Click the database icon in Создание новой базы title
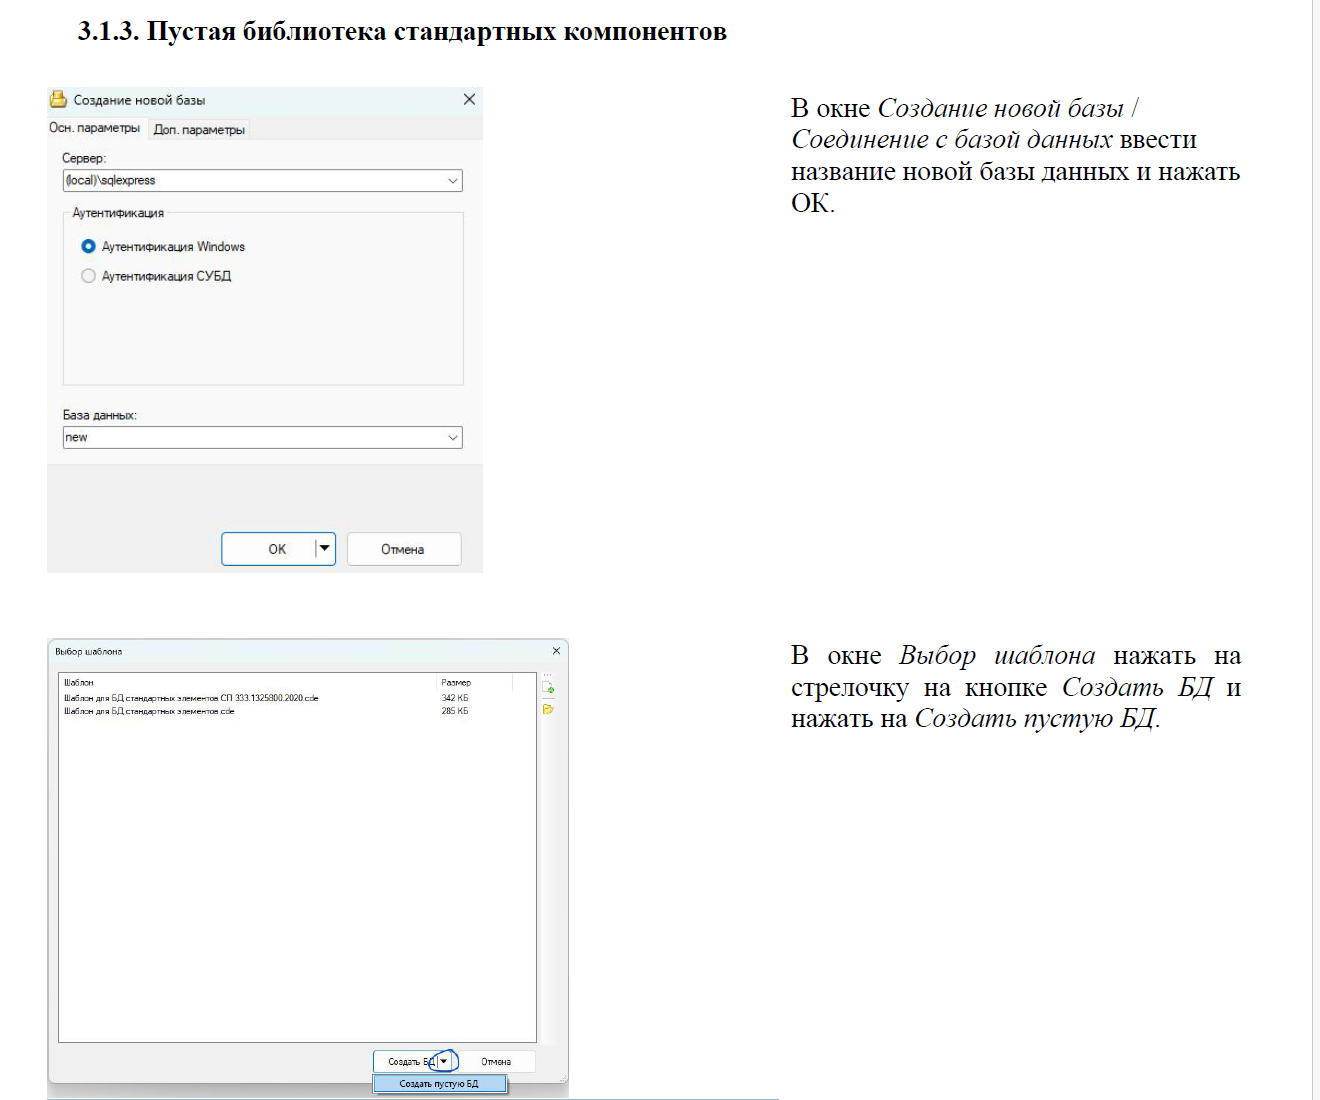This screenshot has width=1320, height=1100. point(59,99)
